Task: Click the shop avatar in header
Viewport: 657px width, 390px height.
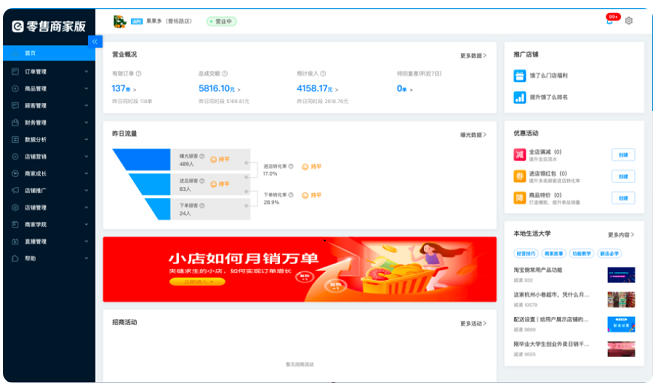Action: pyautogui.click(x=120, y=21)
